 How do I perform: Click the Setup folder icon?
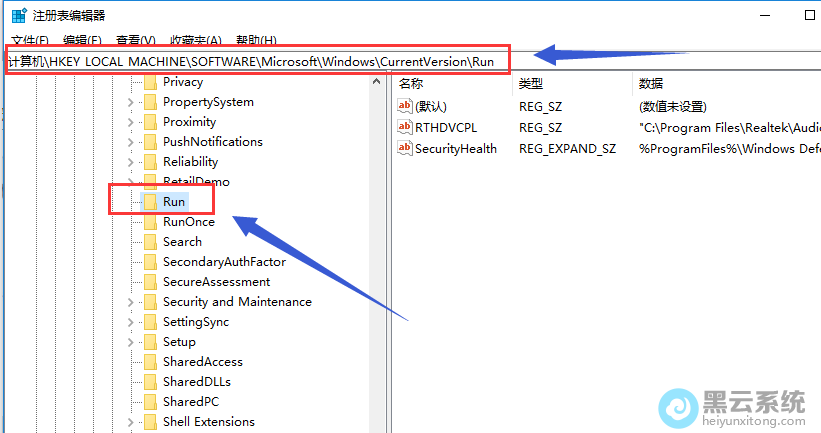tap(150, 342)
